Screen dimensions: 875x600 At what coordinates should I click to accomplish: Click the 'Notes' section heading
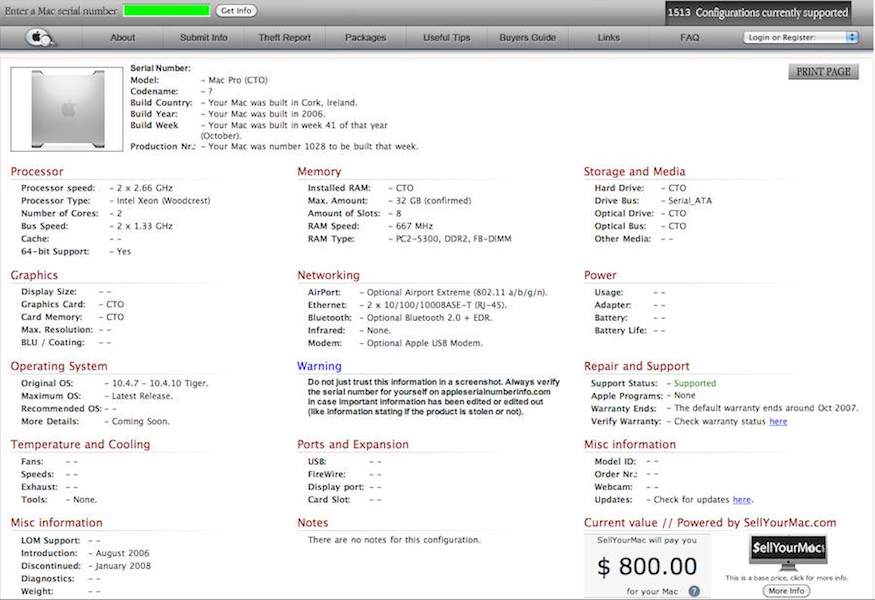[x=312, y=522]
